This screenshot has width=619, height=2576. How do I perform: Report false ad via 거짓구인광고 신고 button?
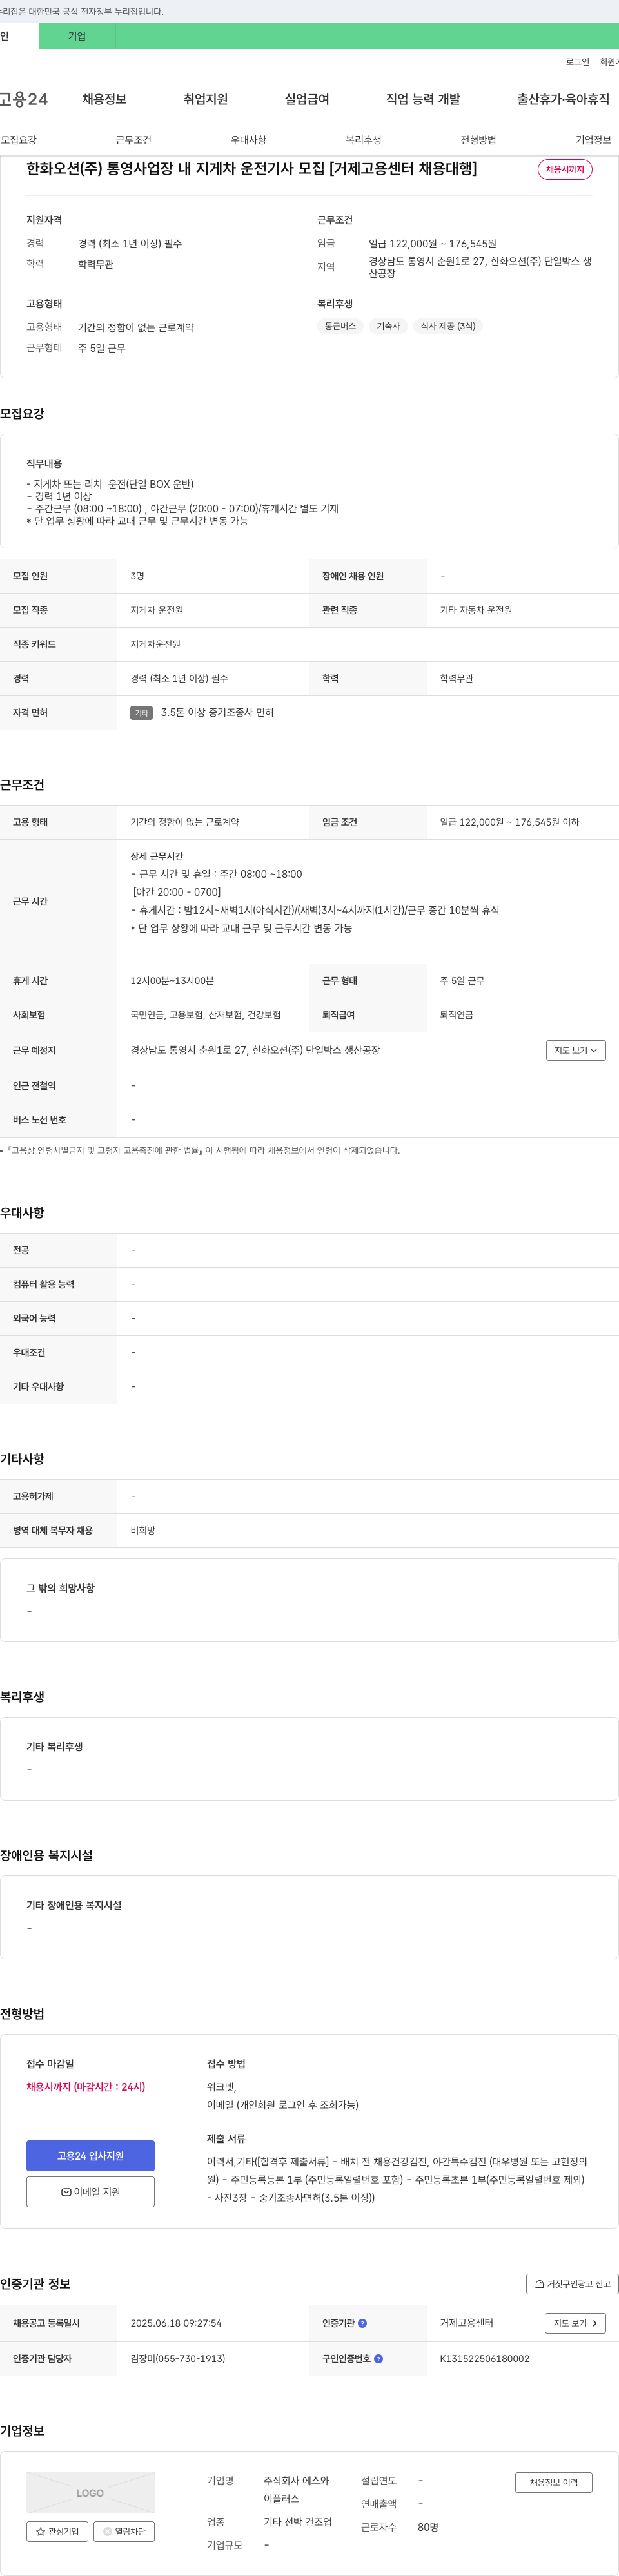pyautogui.click(x=572, y=2284)
